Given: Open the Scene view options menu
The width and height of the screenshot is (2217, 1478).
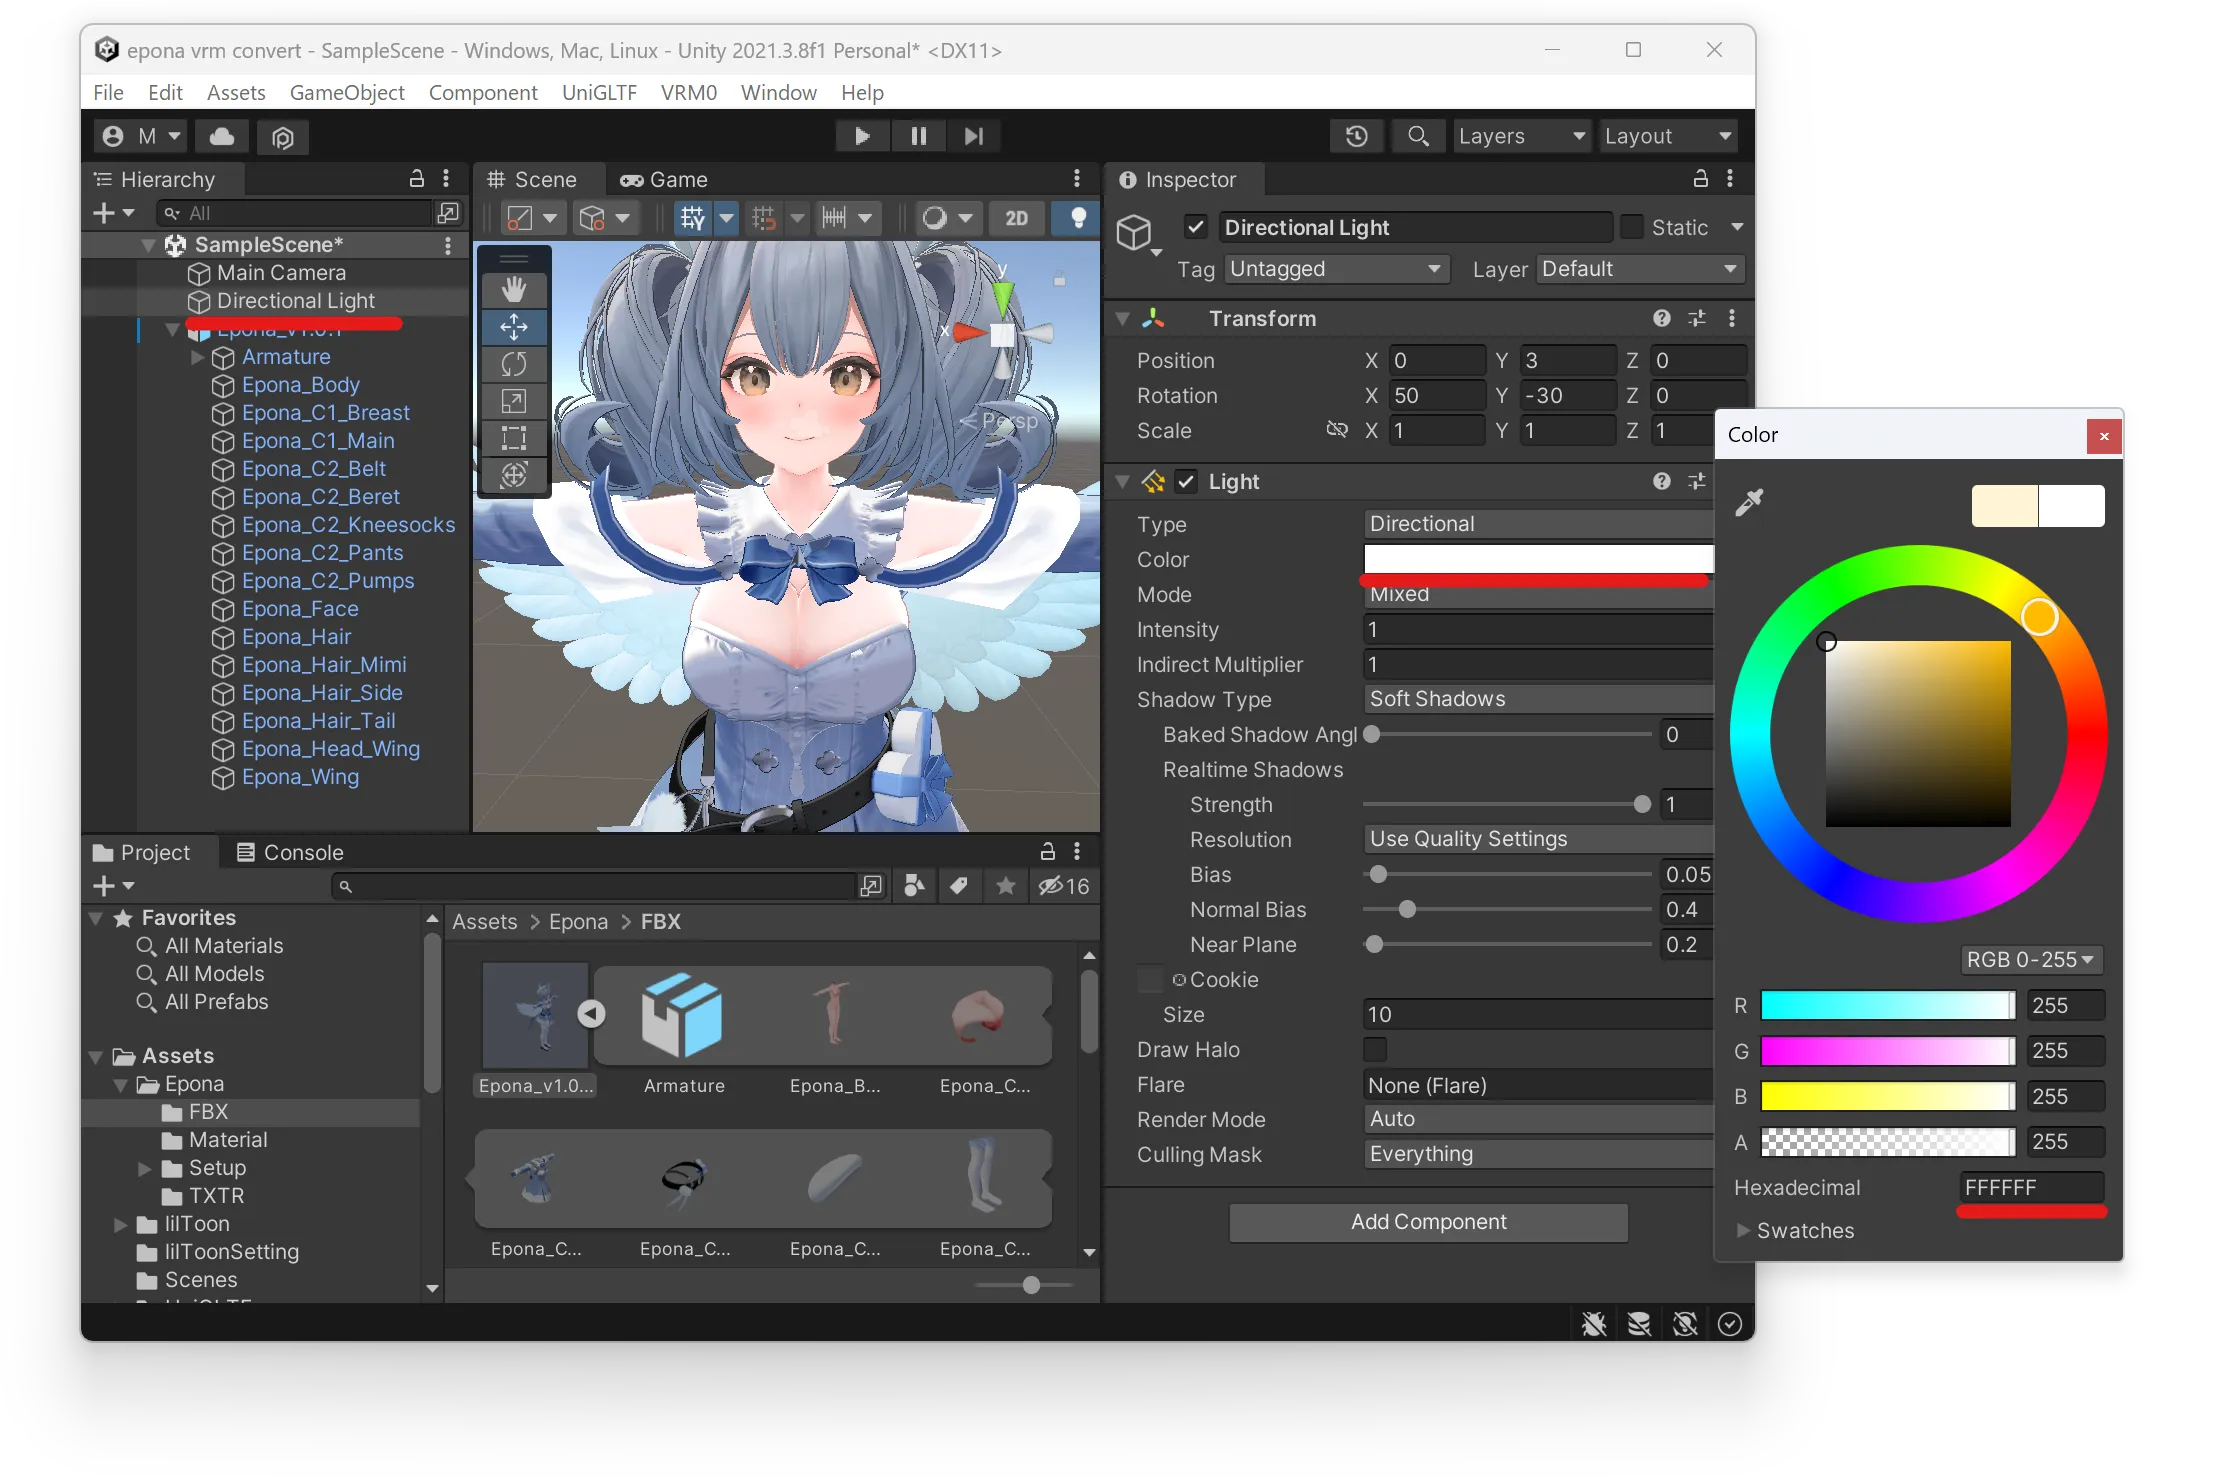Looking at the screenshot, I should pos(1077,179).
